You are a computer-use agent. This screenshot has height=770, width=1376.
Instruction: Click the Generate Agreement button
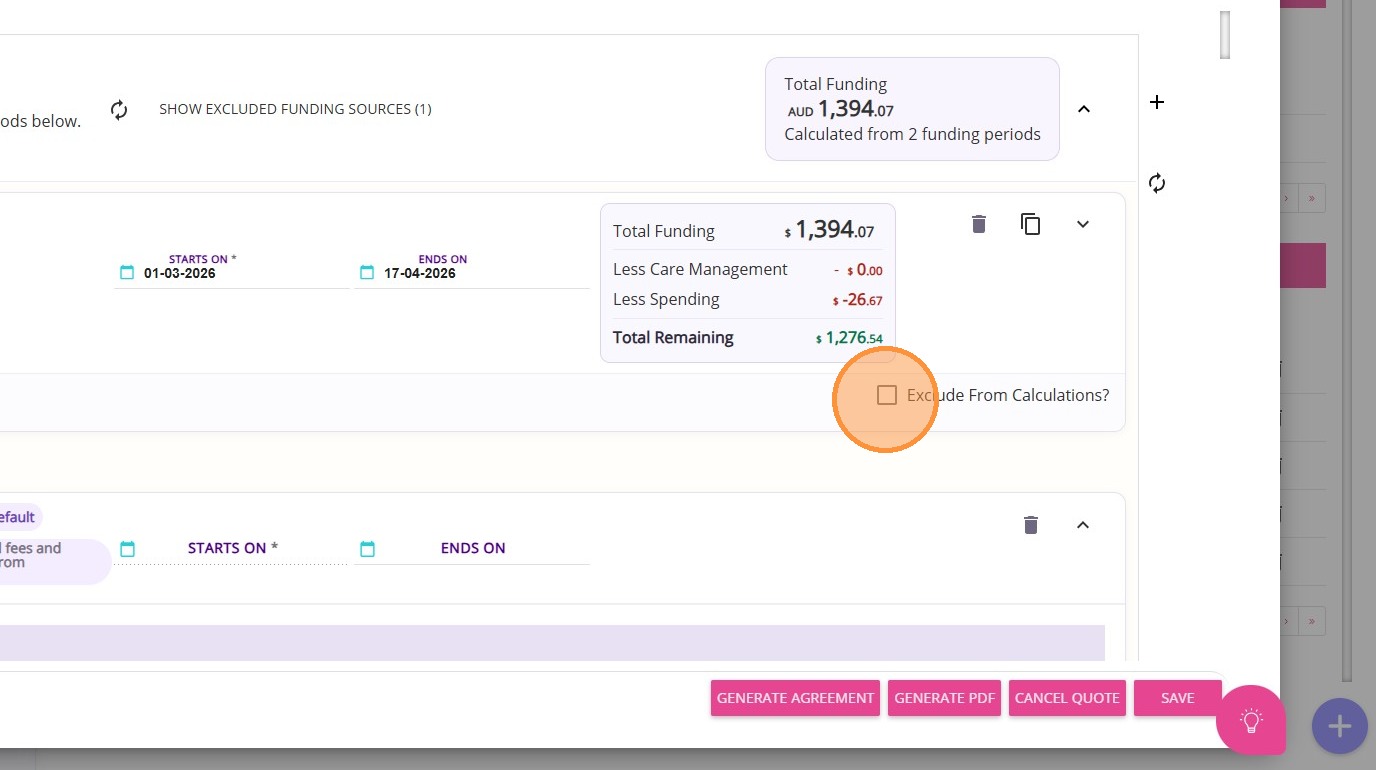(795, 698)
